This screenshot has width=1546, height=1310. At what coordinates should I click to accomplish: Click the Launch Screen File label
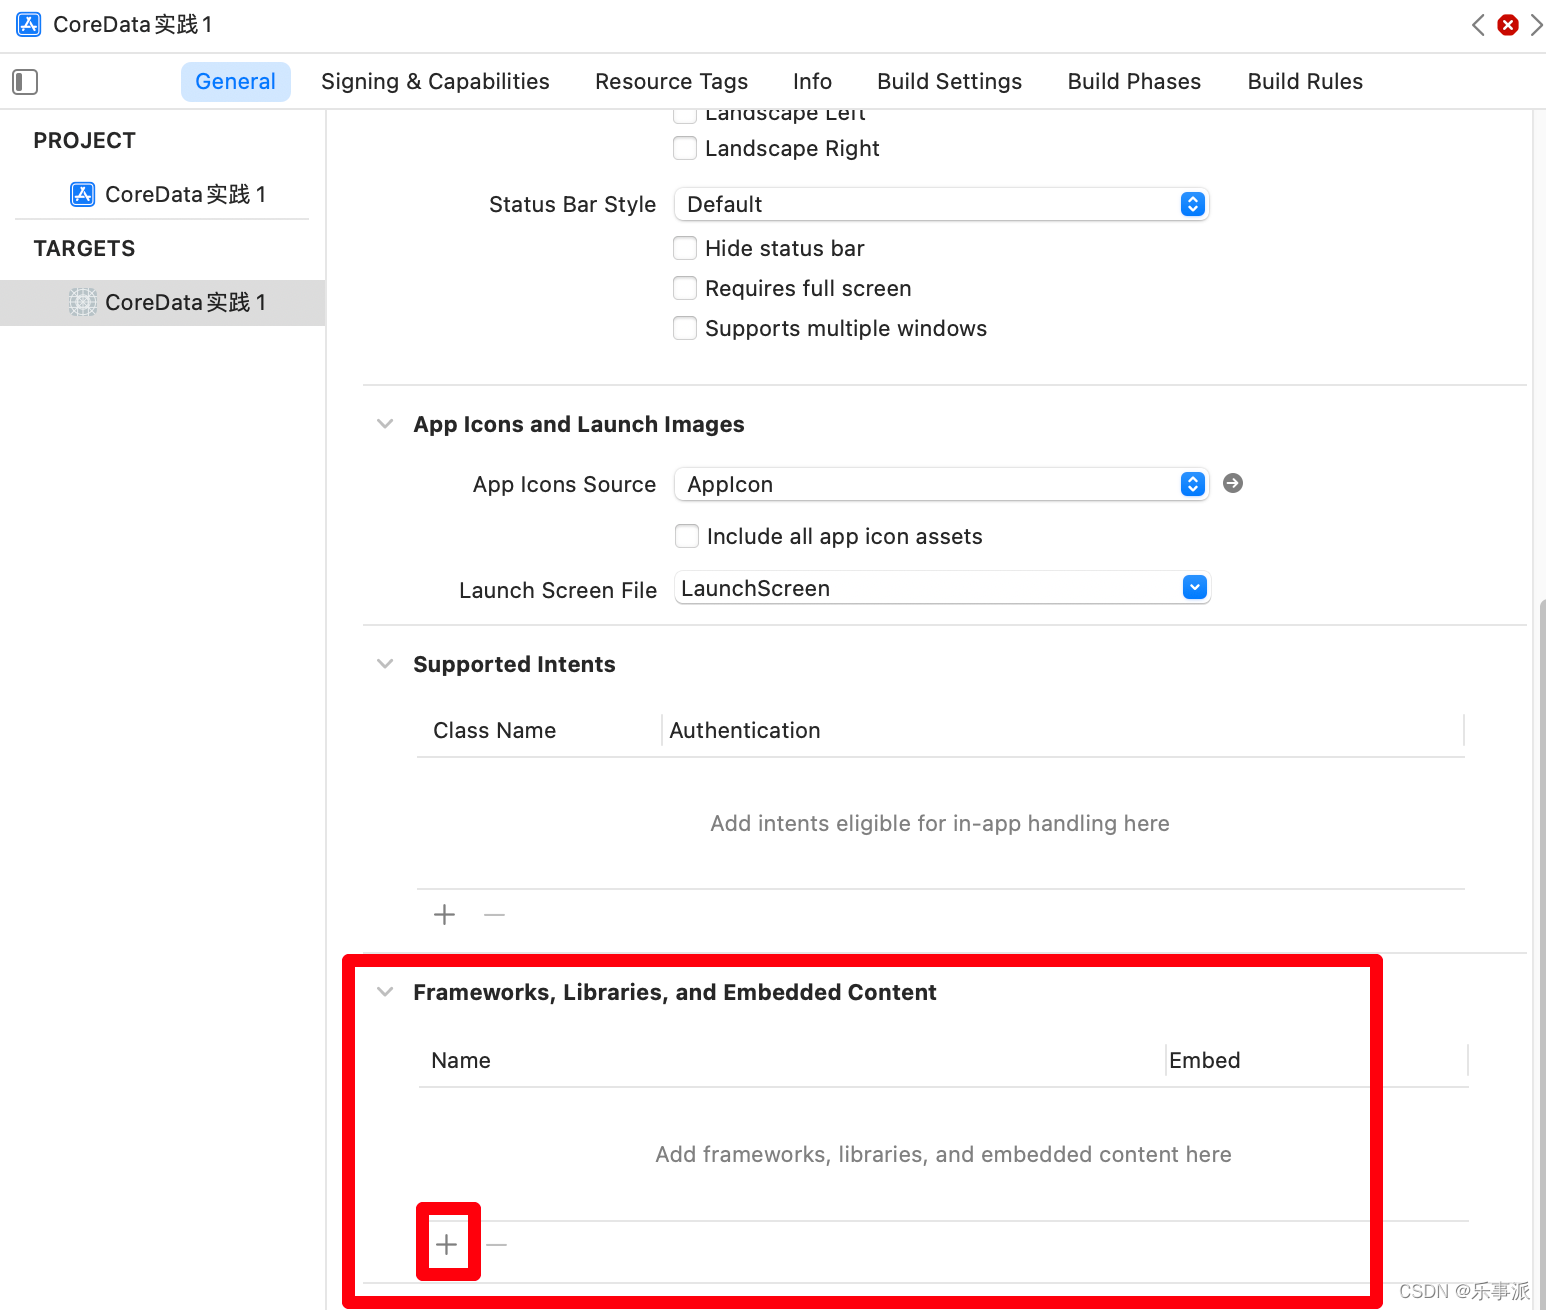tap(558, 591)
